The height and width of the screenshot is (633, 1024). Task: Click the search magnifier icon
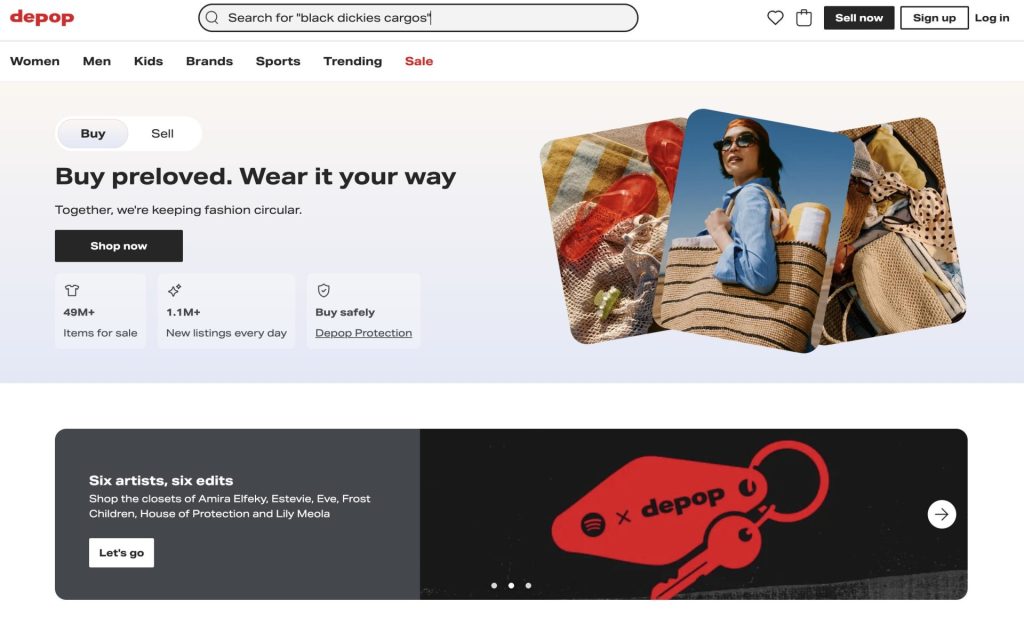point(212,18)
